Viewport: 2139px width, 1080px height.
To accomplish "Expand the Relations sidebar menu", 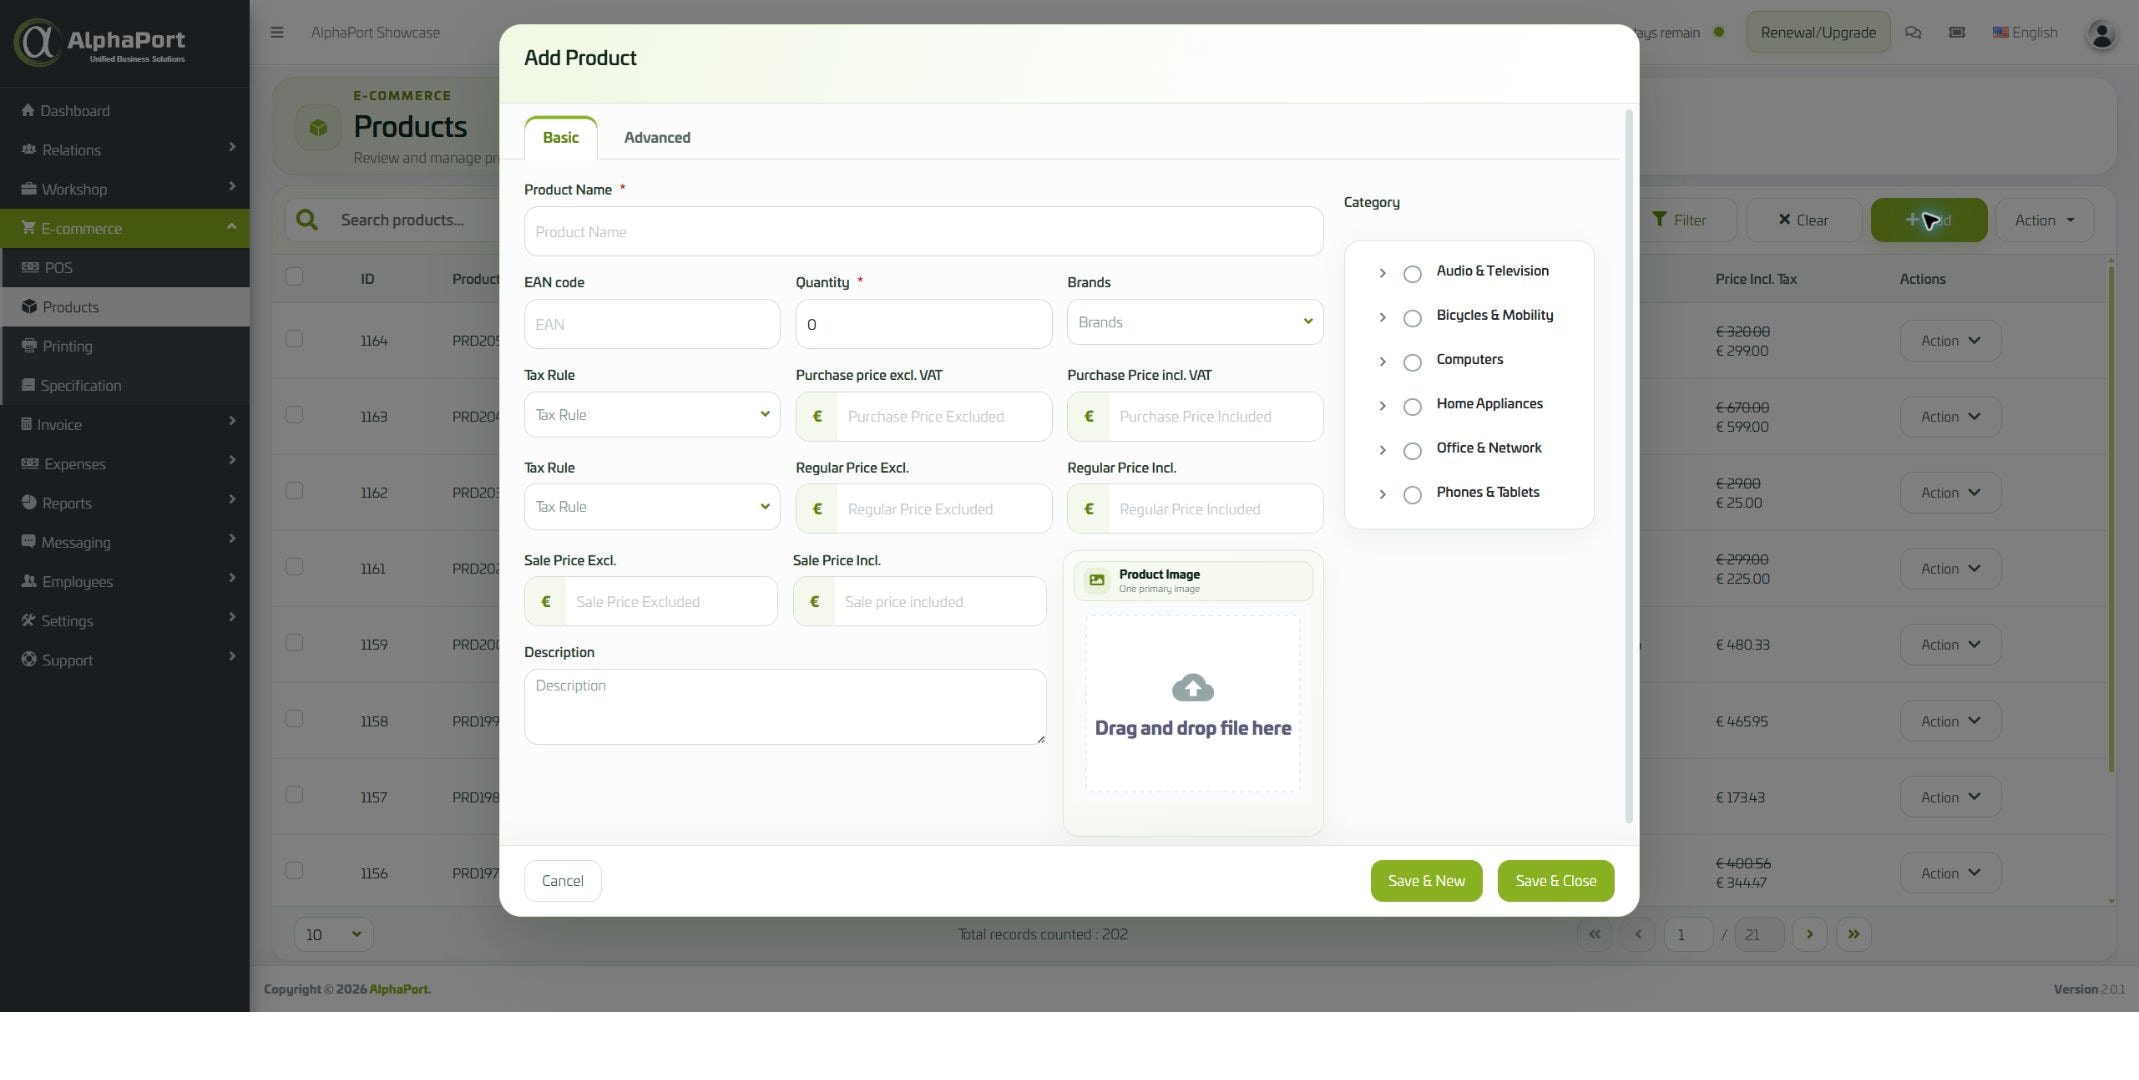I will pyautogui.click(x=124, y=150).
